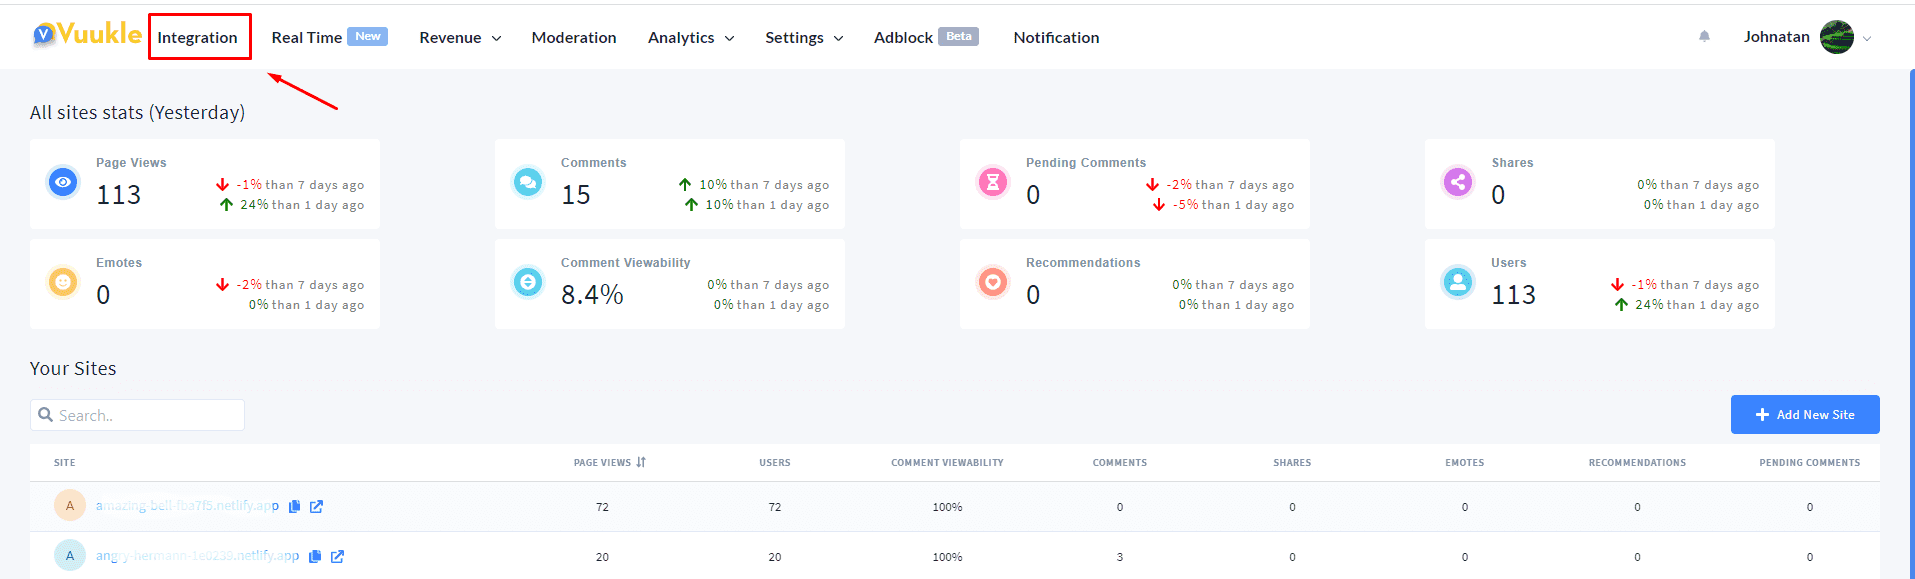Expand the Analytics dropdown menu
The width and height of the screenshot is (1915, 579).
pyautogui.click(x=691, y=37)
